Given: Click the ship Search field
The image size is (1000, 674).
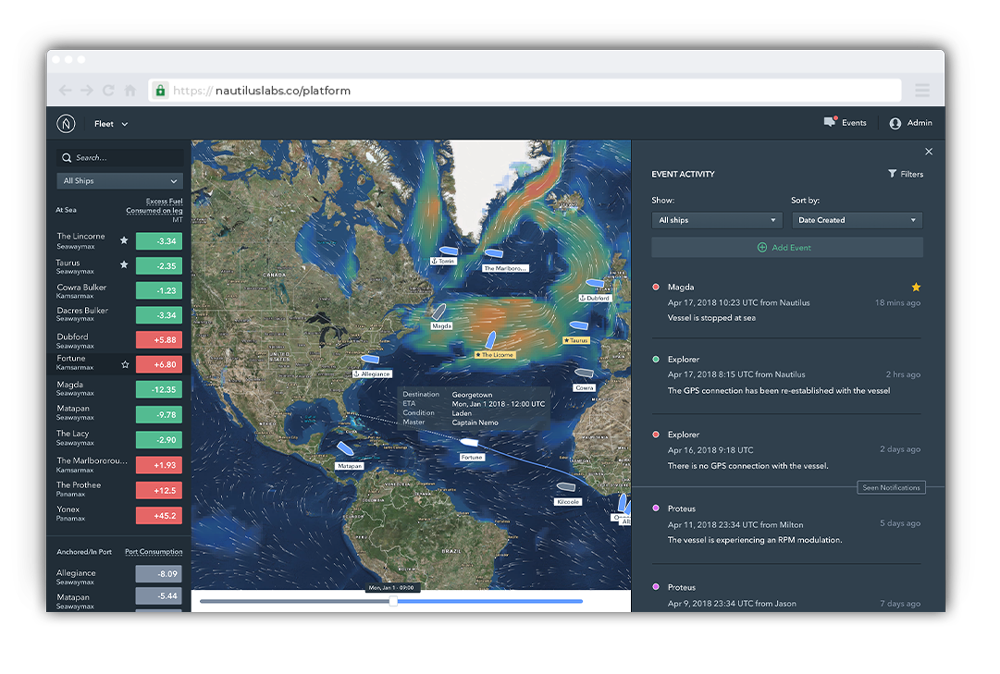Looking at the screenshot, I should (120, 158).
